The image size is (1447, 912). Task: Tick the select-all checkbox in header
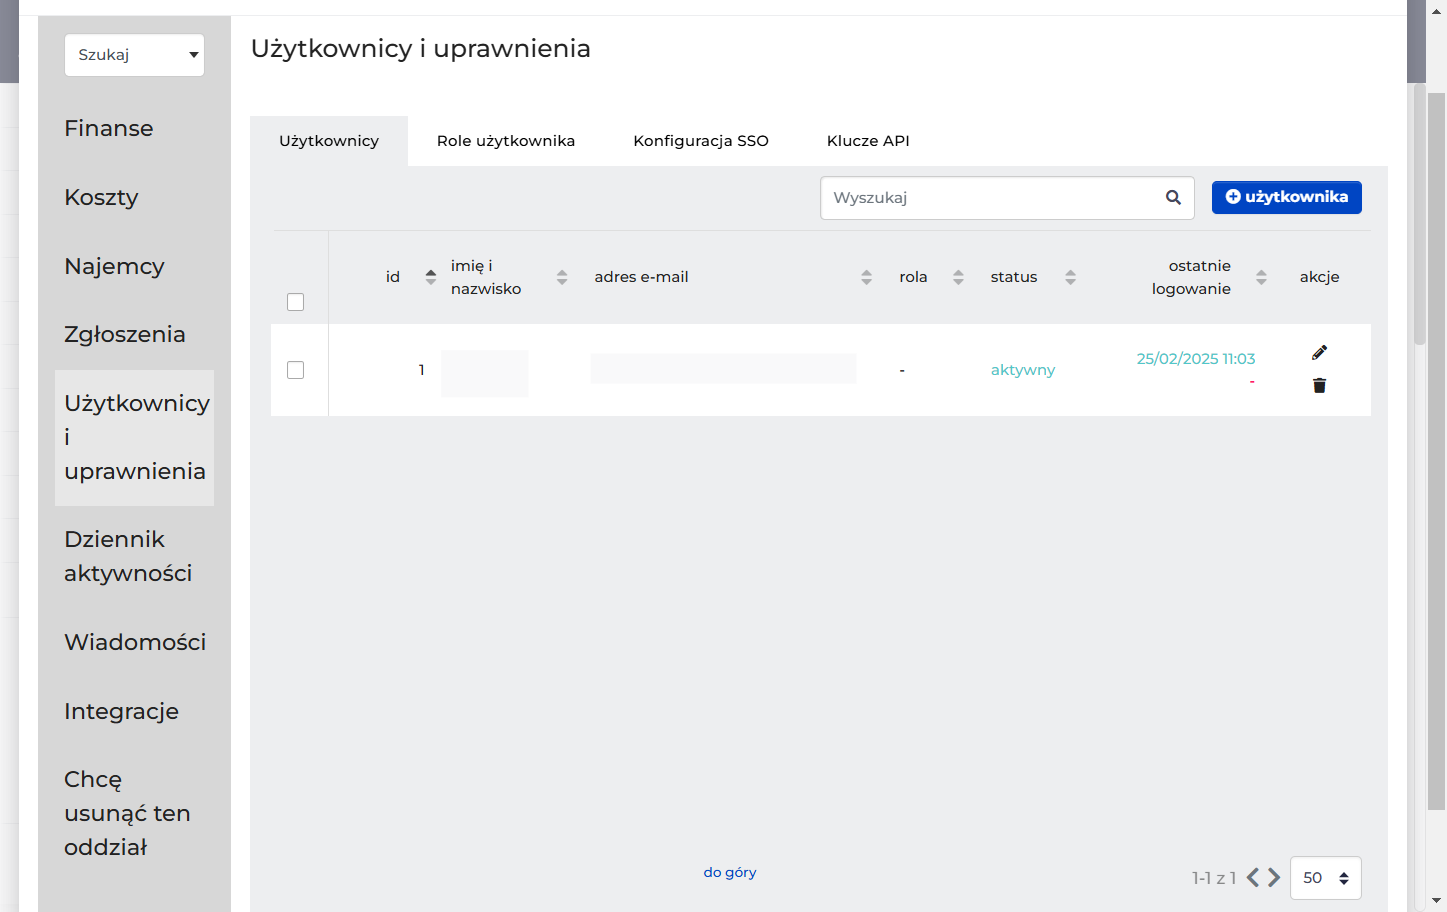(295, 302)
